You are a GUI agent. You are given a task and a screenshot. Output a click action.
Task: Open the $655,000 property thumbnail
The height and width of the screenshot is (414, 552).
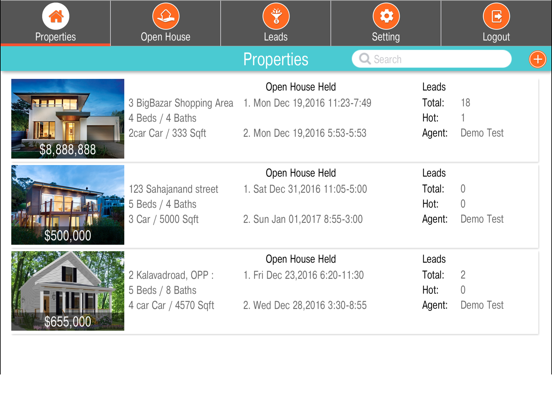(68, 291)
